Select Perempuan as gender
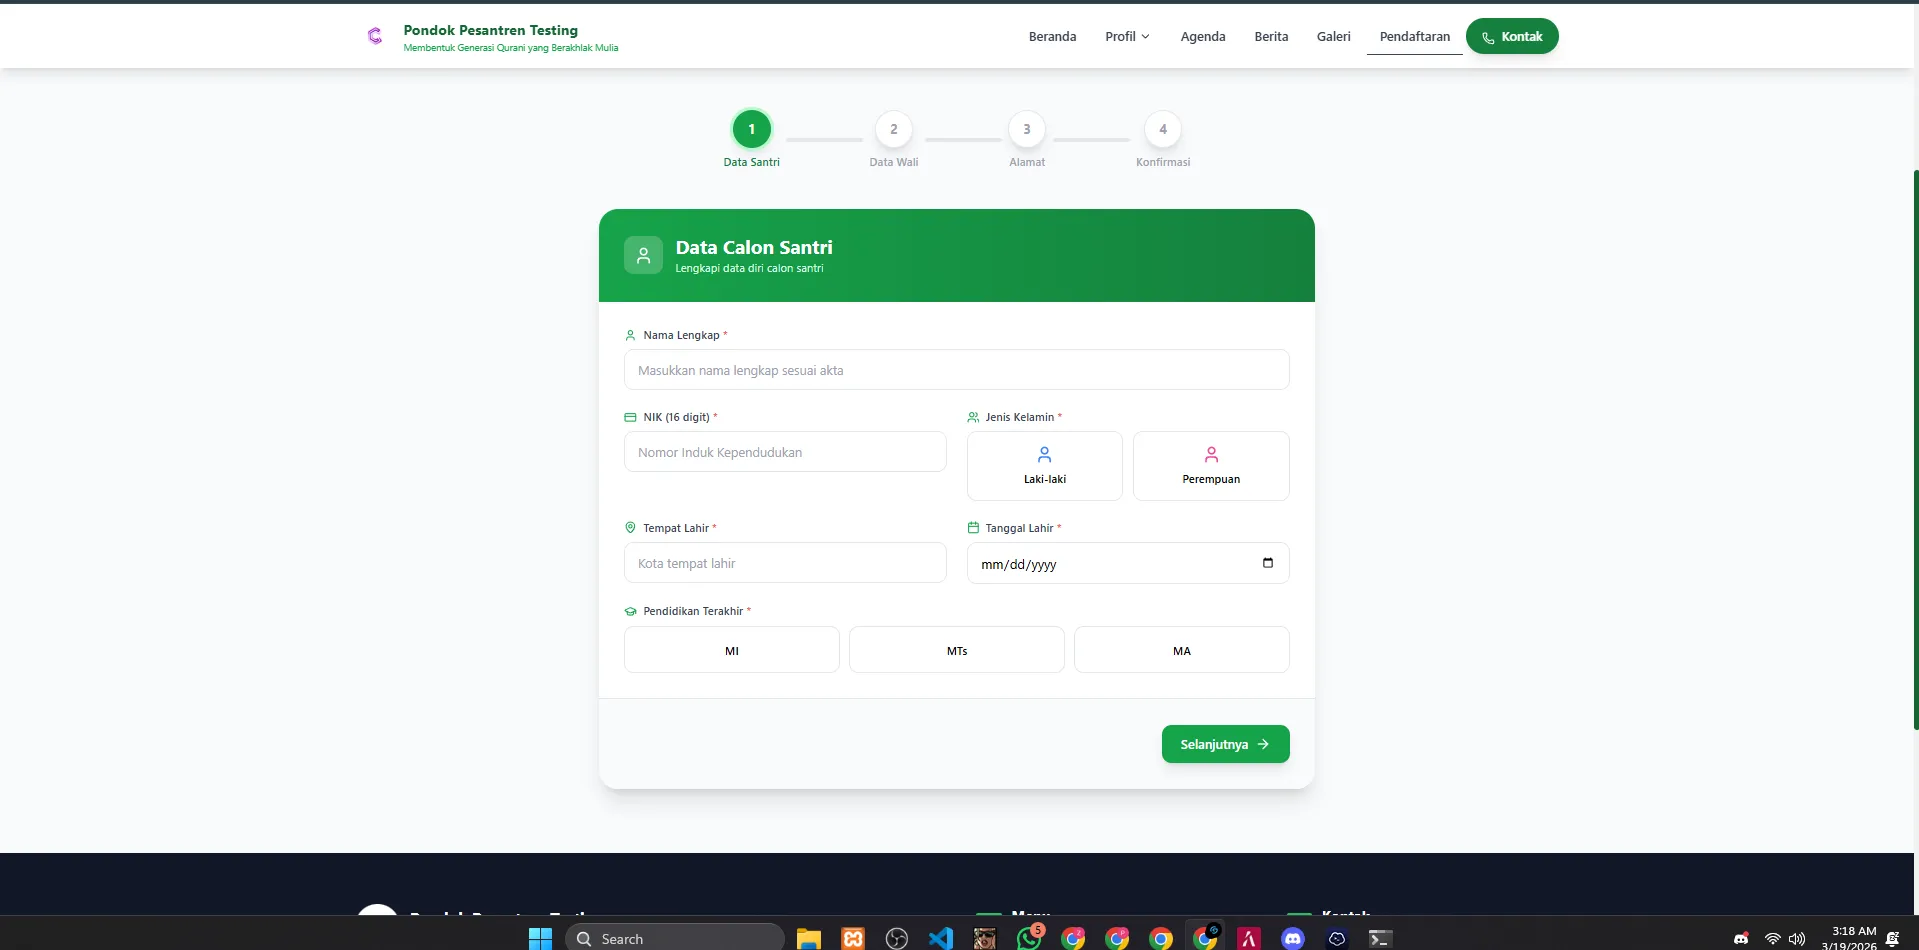The image size is (1919, 950). pyautogui.click(x=1210, y=466)
